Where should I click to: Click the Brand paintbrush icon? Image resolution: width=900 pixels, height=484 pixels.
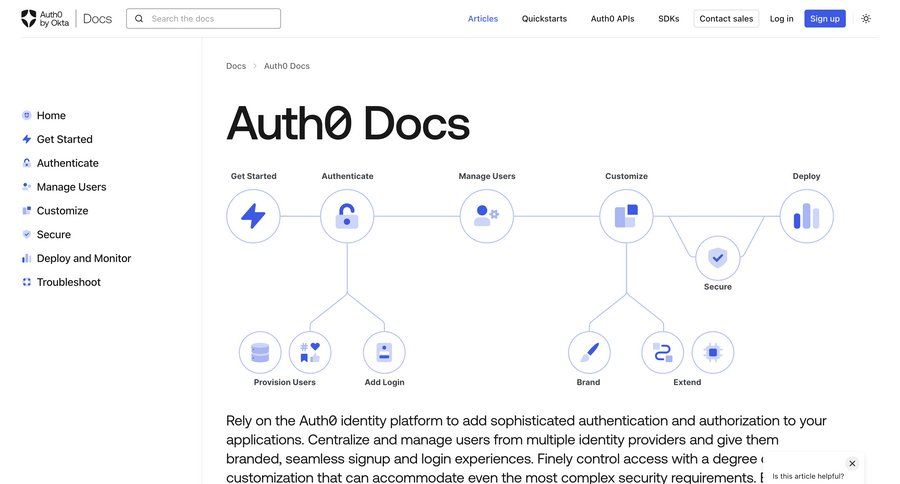tap(589, 353)
